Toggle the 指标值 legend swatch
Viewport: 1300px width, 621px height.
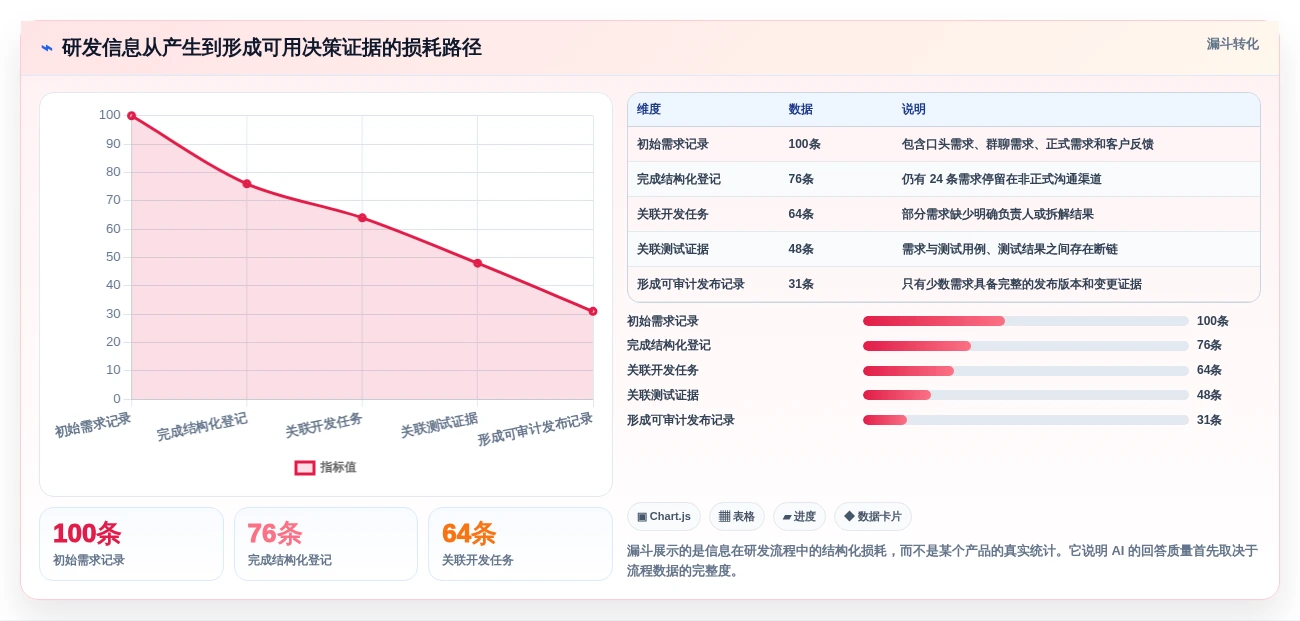[x=305, y=467]
